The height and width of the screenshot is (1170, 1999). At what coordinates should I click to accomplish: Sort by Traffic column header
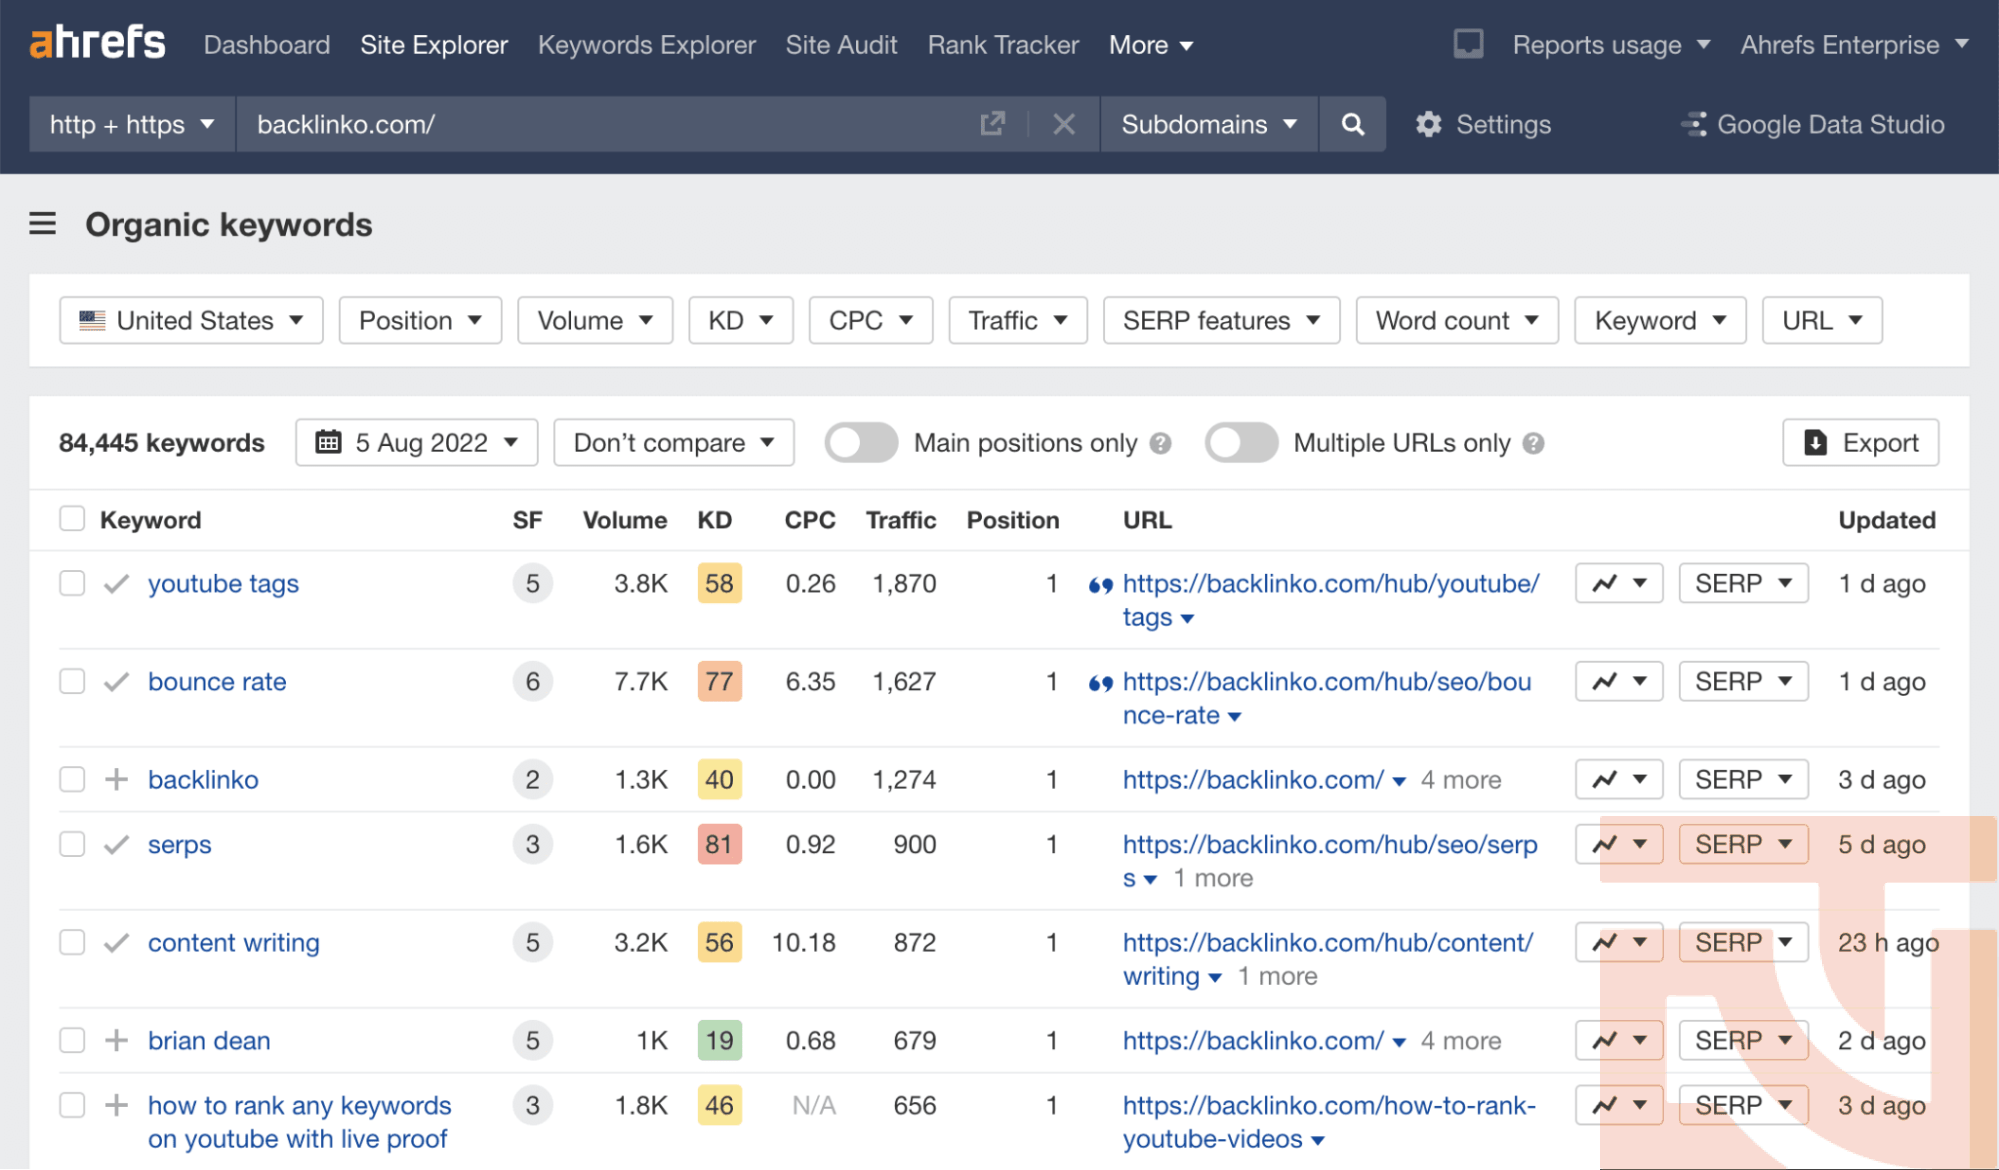901,520
